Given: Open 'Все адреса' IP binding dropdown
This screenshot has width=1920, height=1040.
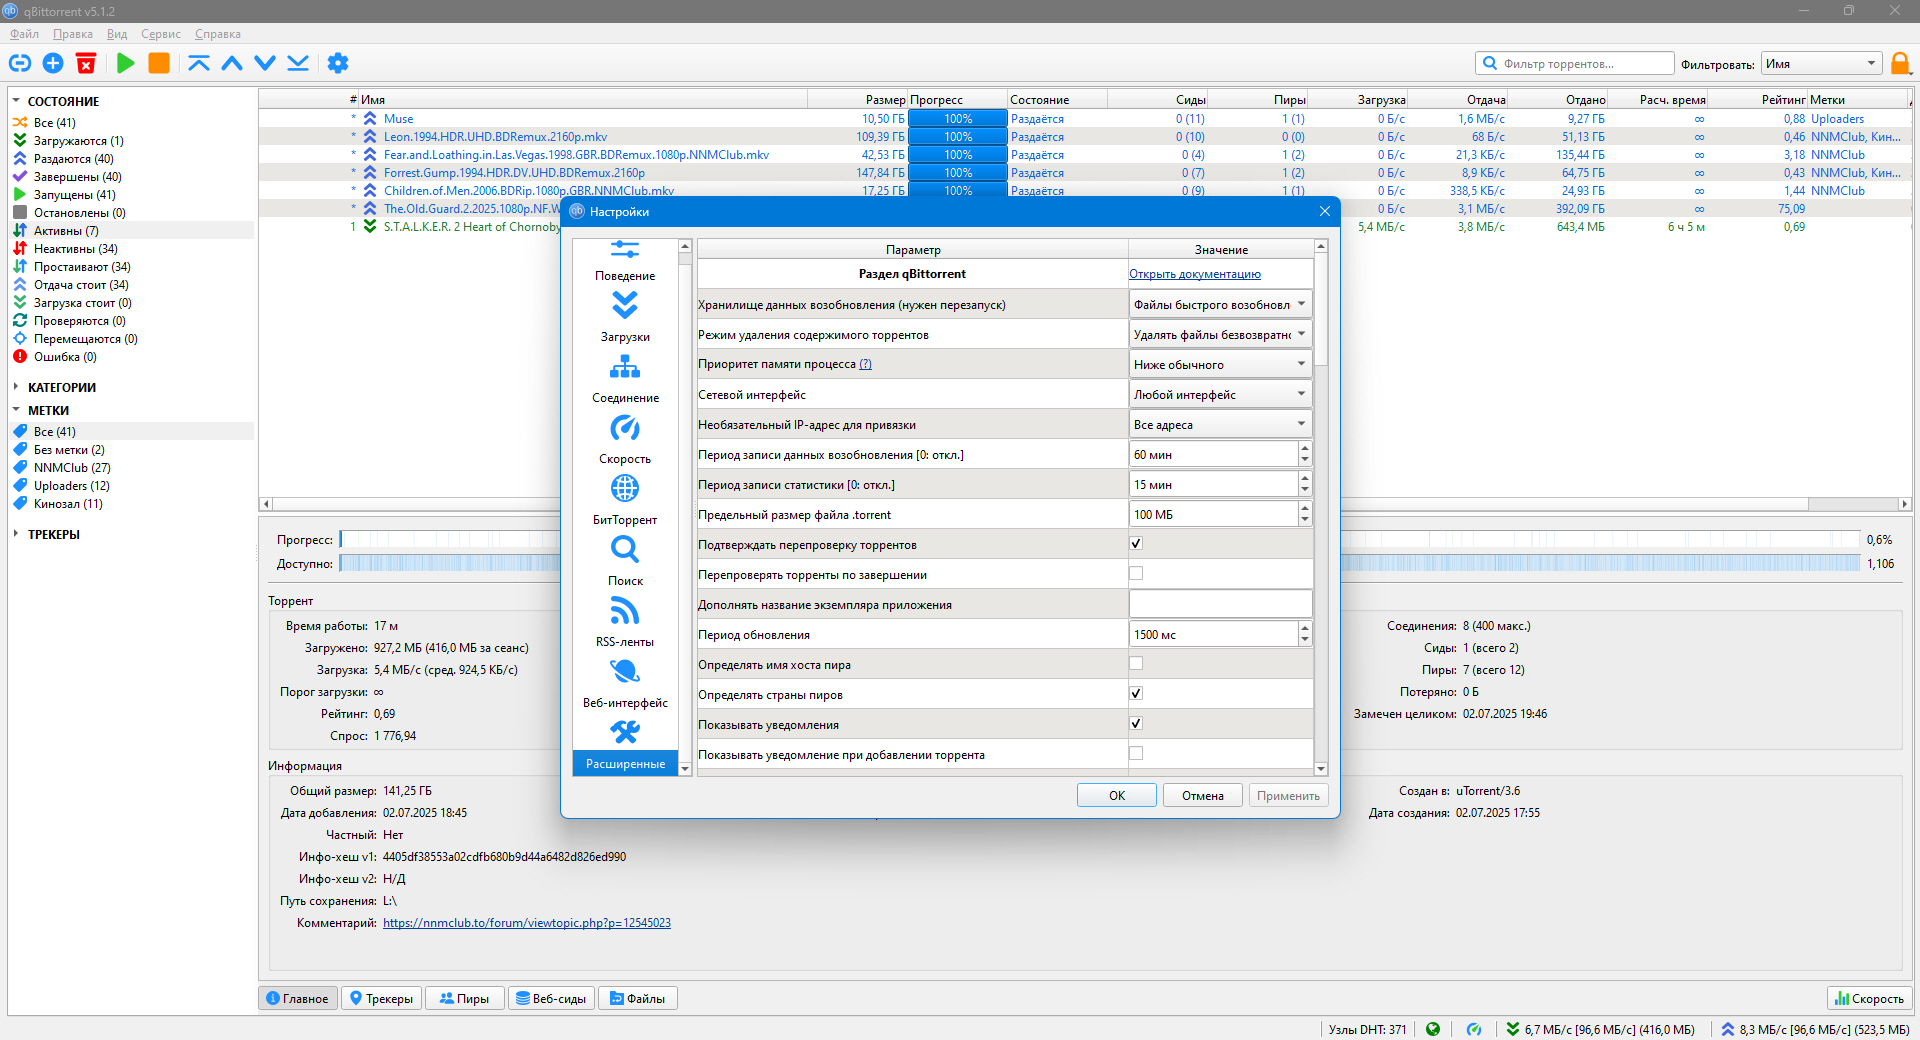Looking at the screenshot, I should [x=1220, y=425].
